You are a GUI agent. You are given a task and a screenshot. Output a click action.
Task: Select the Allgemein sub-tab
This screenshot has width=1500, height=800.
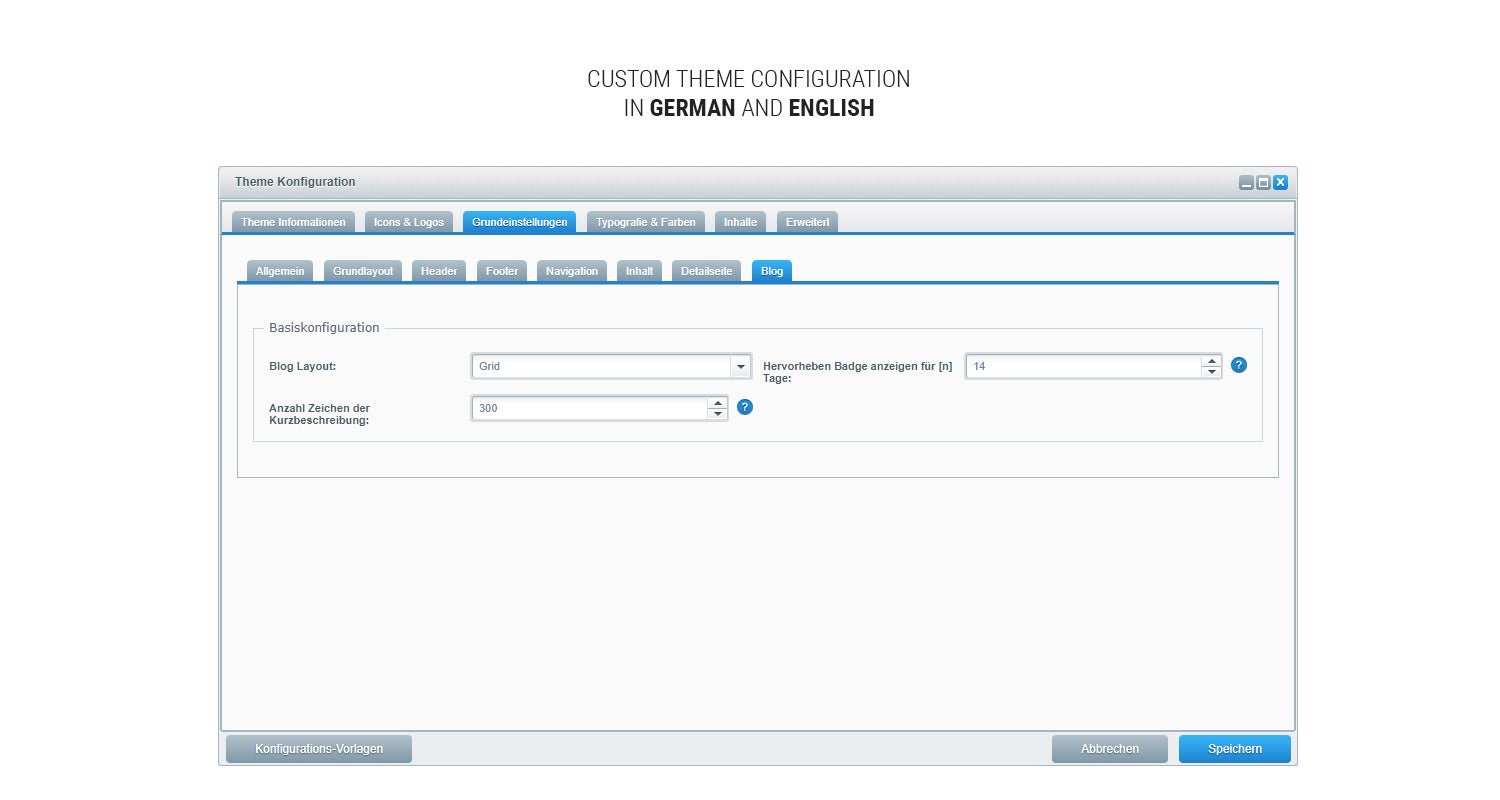click(x=280, y=271)
